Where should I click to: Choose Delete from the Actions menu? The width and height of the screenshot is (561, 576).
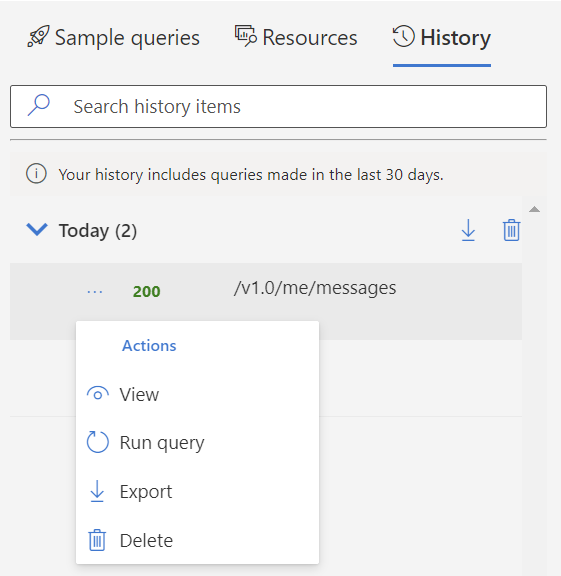pos(197,540)
